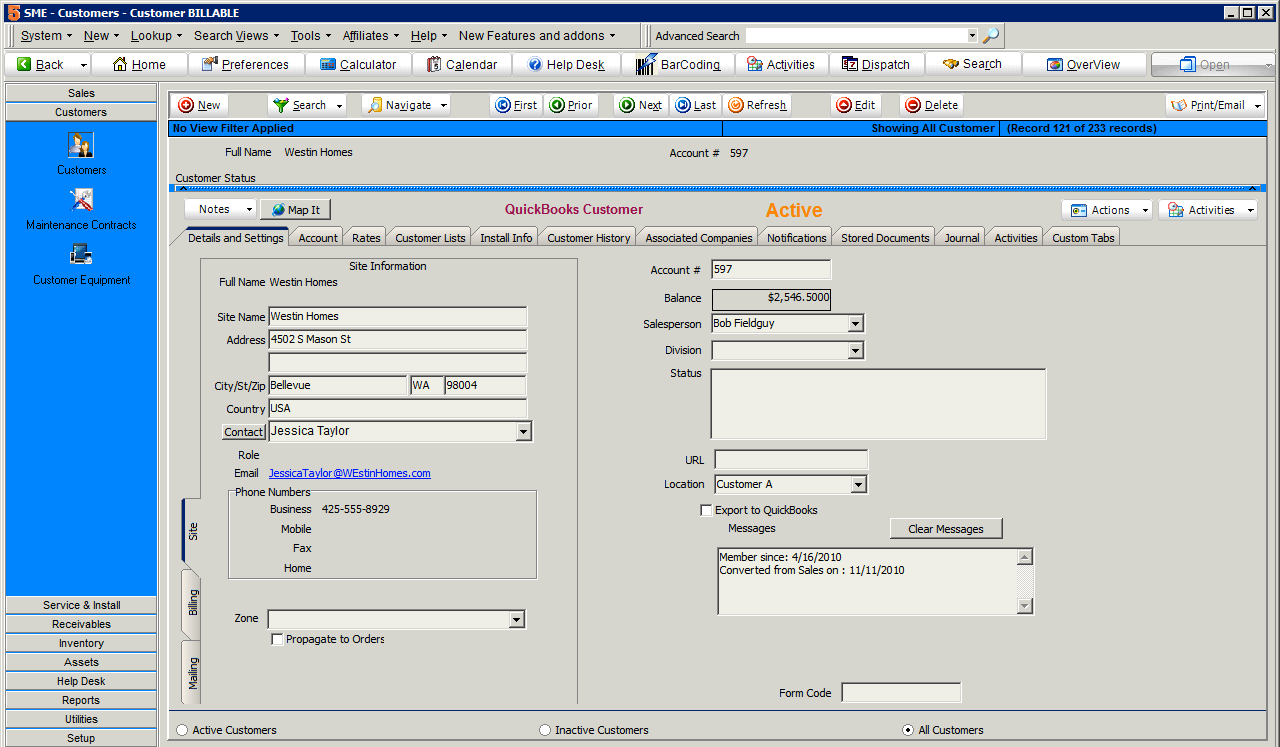The width and height of the screenshot is (1280, 747).
Task: Open the Inventory section
Action: (x=81, y=643)
